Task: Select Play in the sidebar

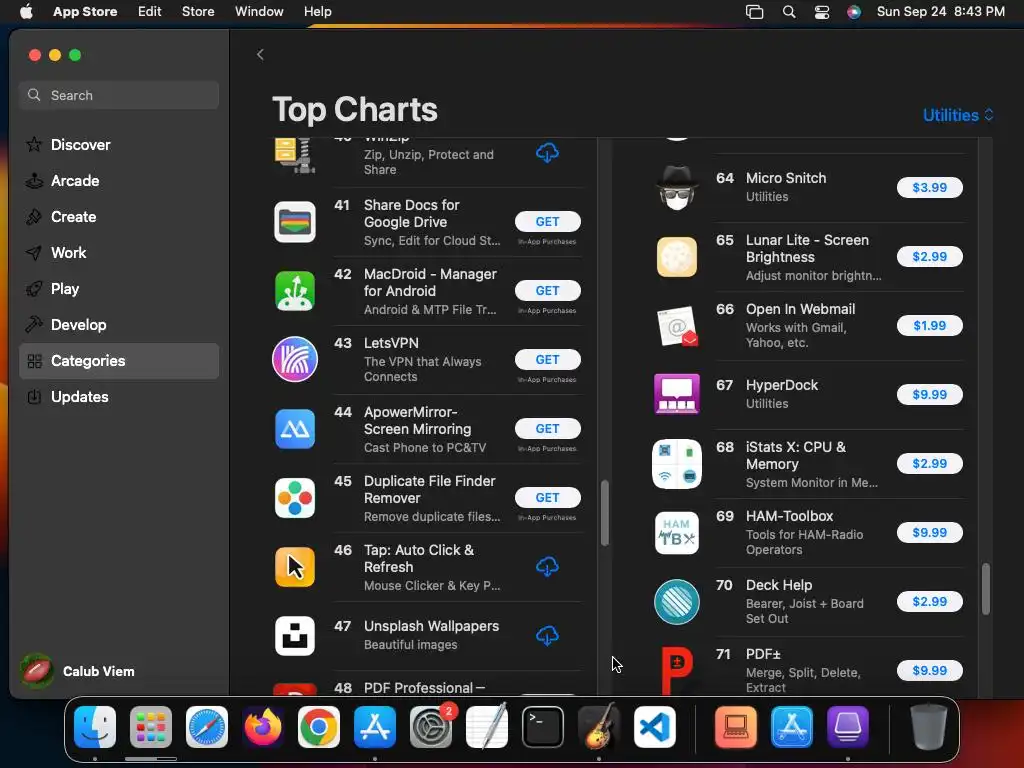Action: pos(119,289)
